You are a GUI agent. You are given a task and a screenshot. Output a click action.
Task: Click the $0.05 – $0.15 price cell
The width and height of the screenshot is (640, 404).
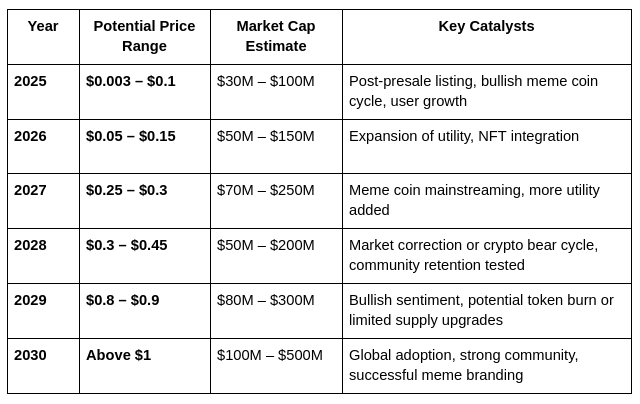coord(131,136)
